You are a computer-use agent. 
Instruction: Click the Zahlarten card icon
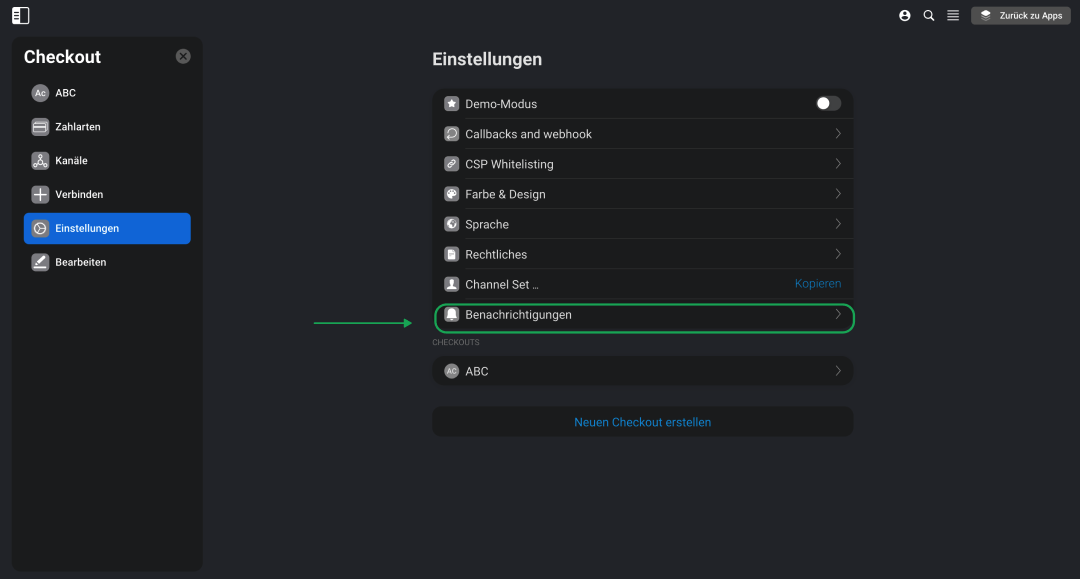click(x=40, y=127)
